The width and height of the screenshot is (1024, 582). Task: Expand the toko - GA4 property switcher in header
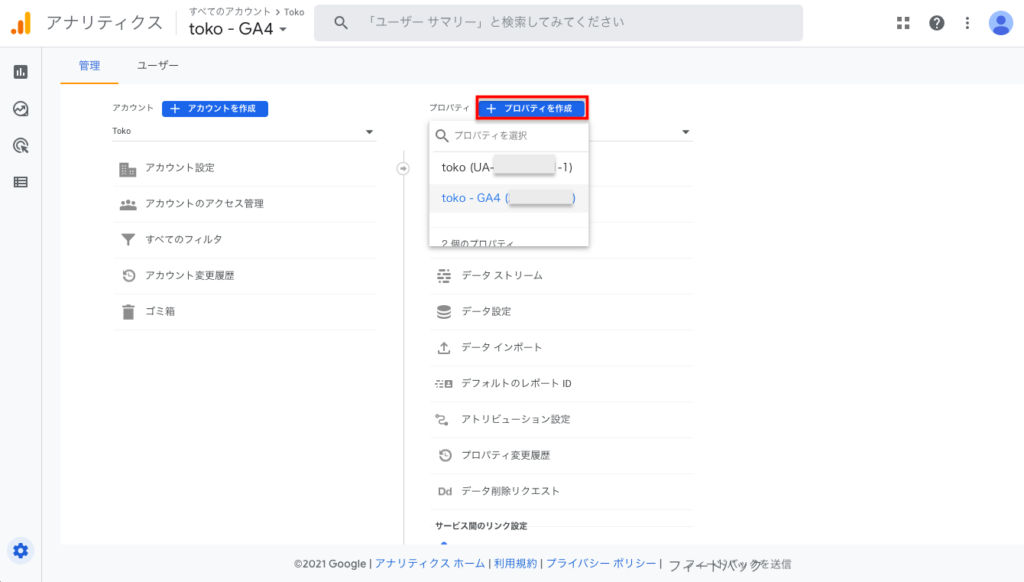[238, 29]
